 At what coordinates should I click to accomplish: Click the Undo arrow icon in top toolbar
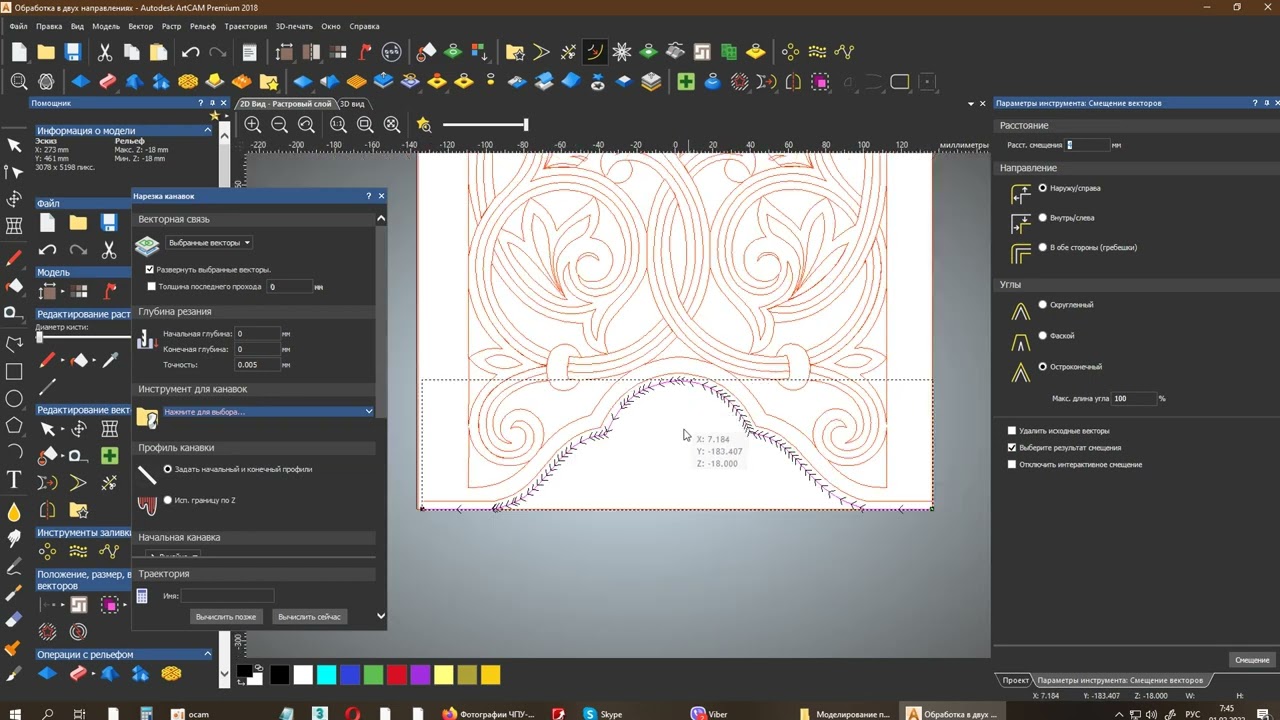[191, 52]
